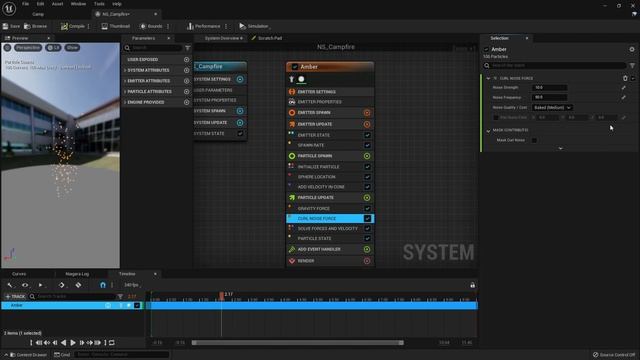The height and width of the screenshot is (360, 640).
Task: Add module to Particle Spawn stage
Action: (367, 156)
